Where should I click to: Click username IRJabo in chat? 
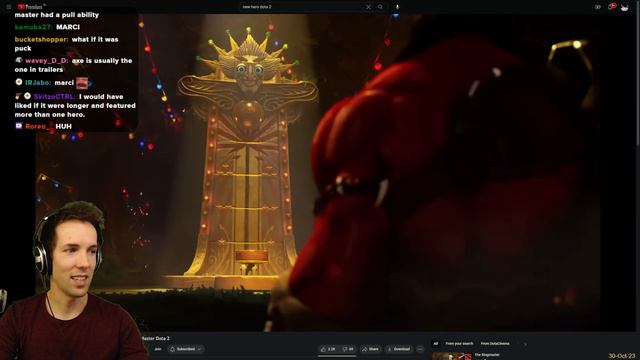38,83
